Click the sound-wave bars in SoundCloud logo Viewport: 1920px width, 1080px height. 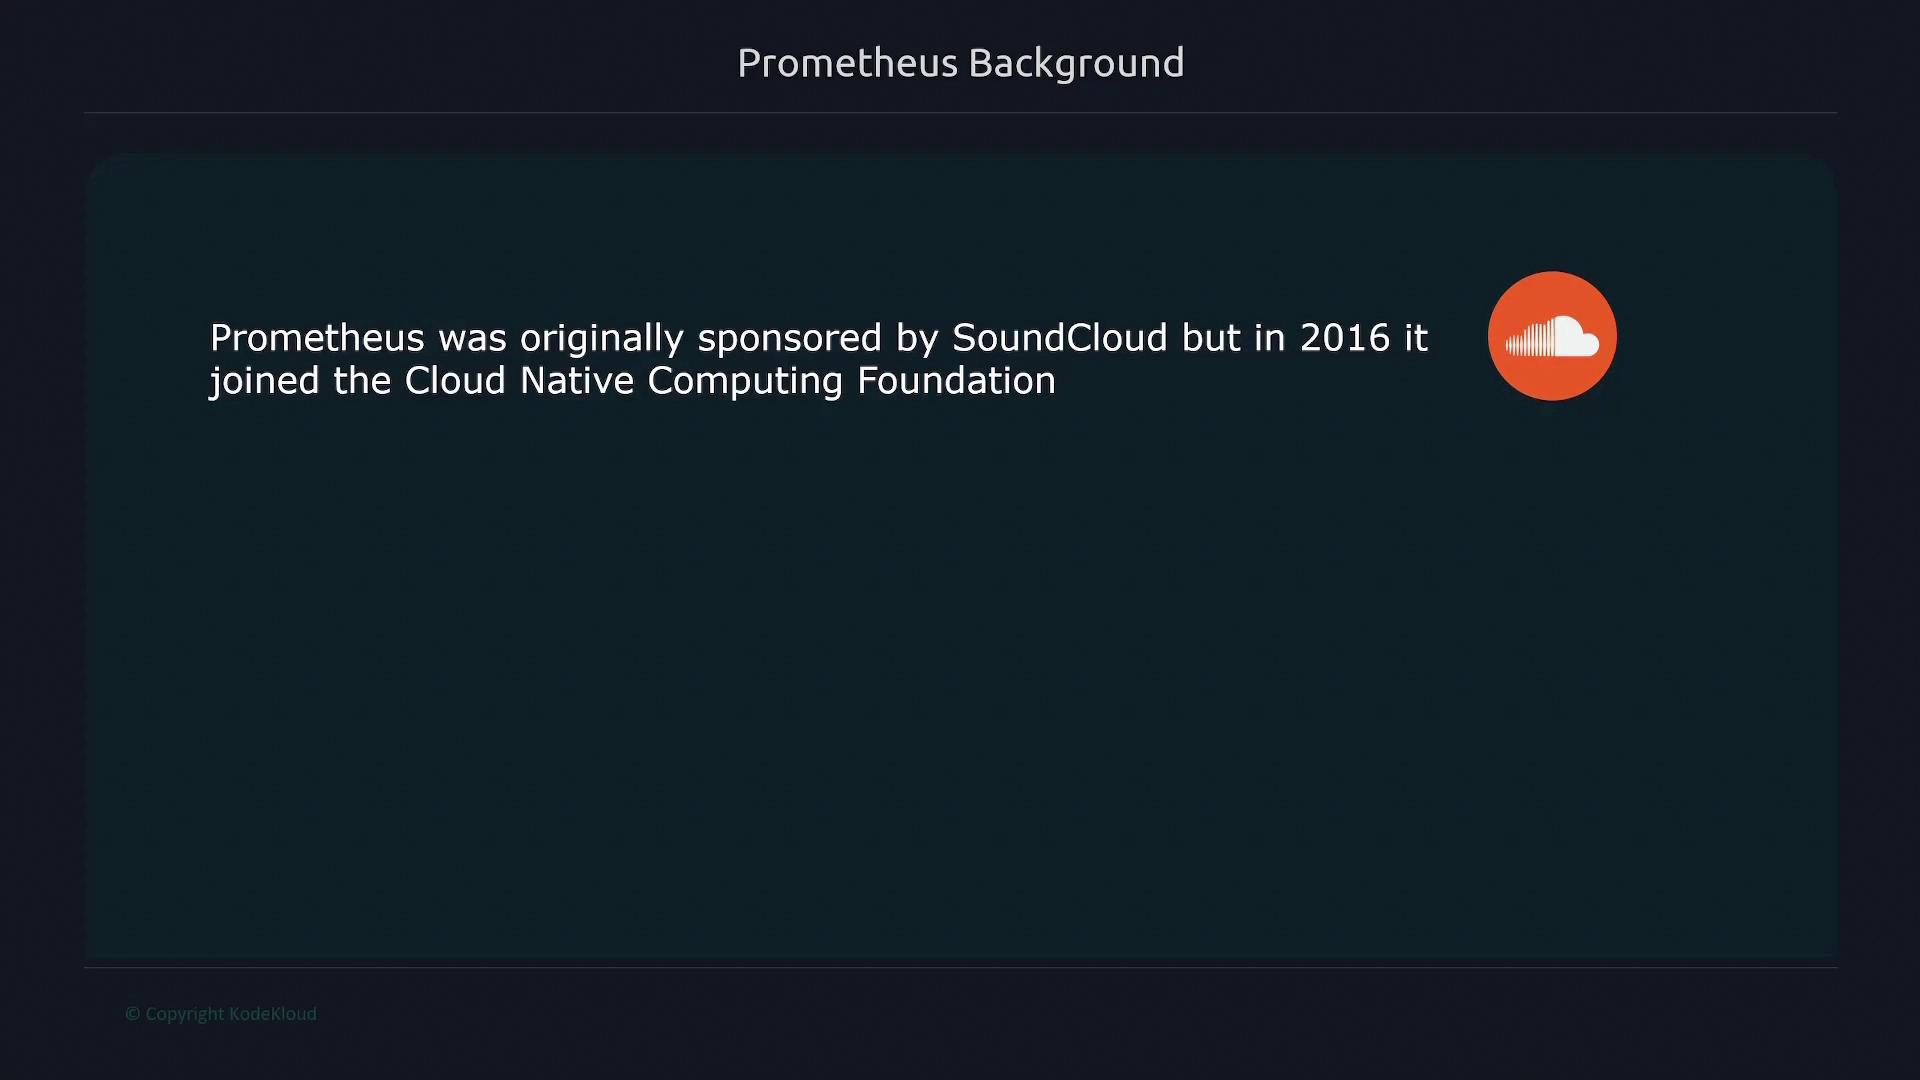(x=1526, y=342)
